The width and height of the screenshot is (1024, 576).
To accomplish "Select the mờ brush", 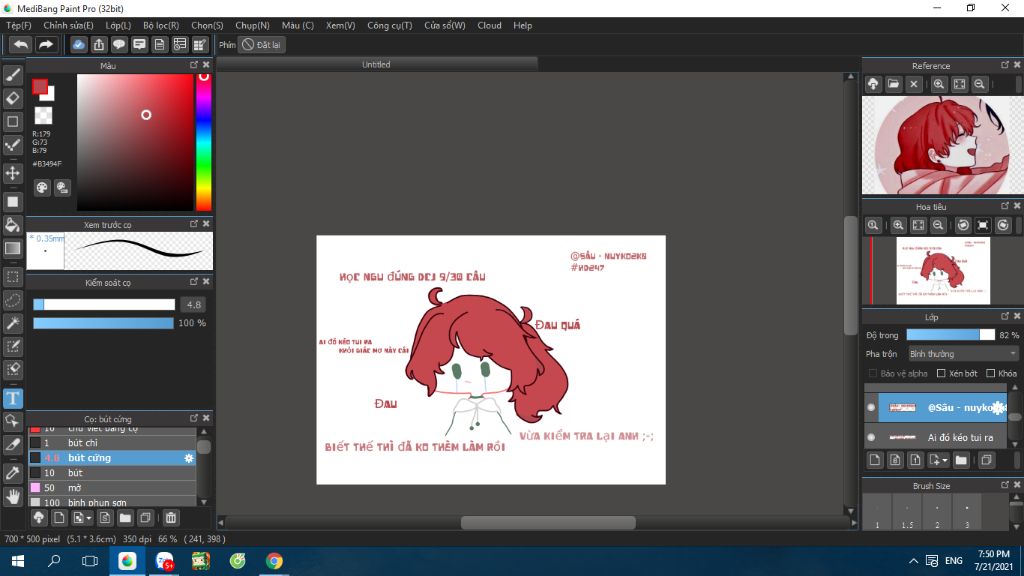I will (x=112, y=488).
